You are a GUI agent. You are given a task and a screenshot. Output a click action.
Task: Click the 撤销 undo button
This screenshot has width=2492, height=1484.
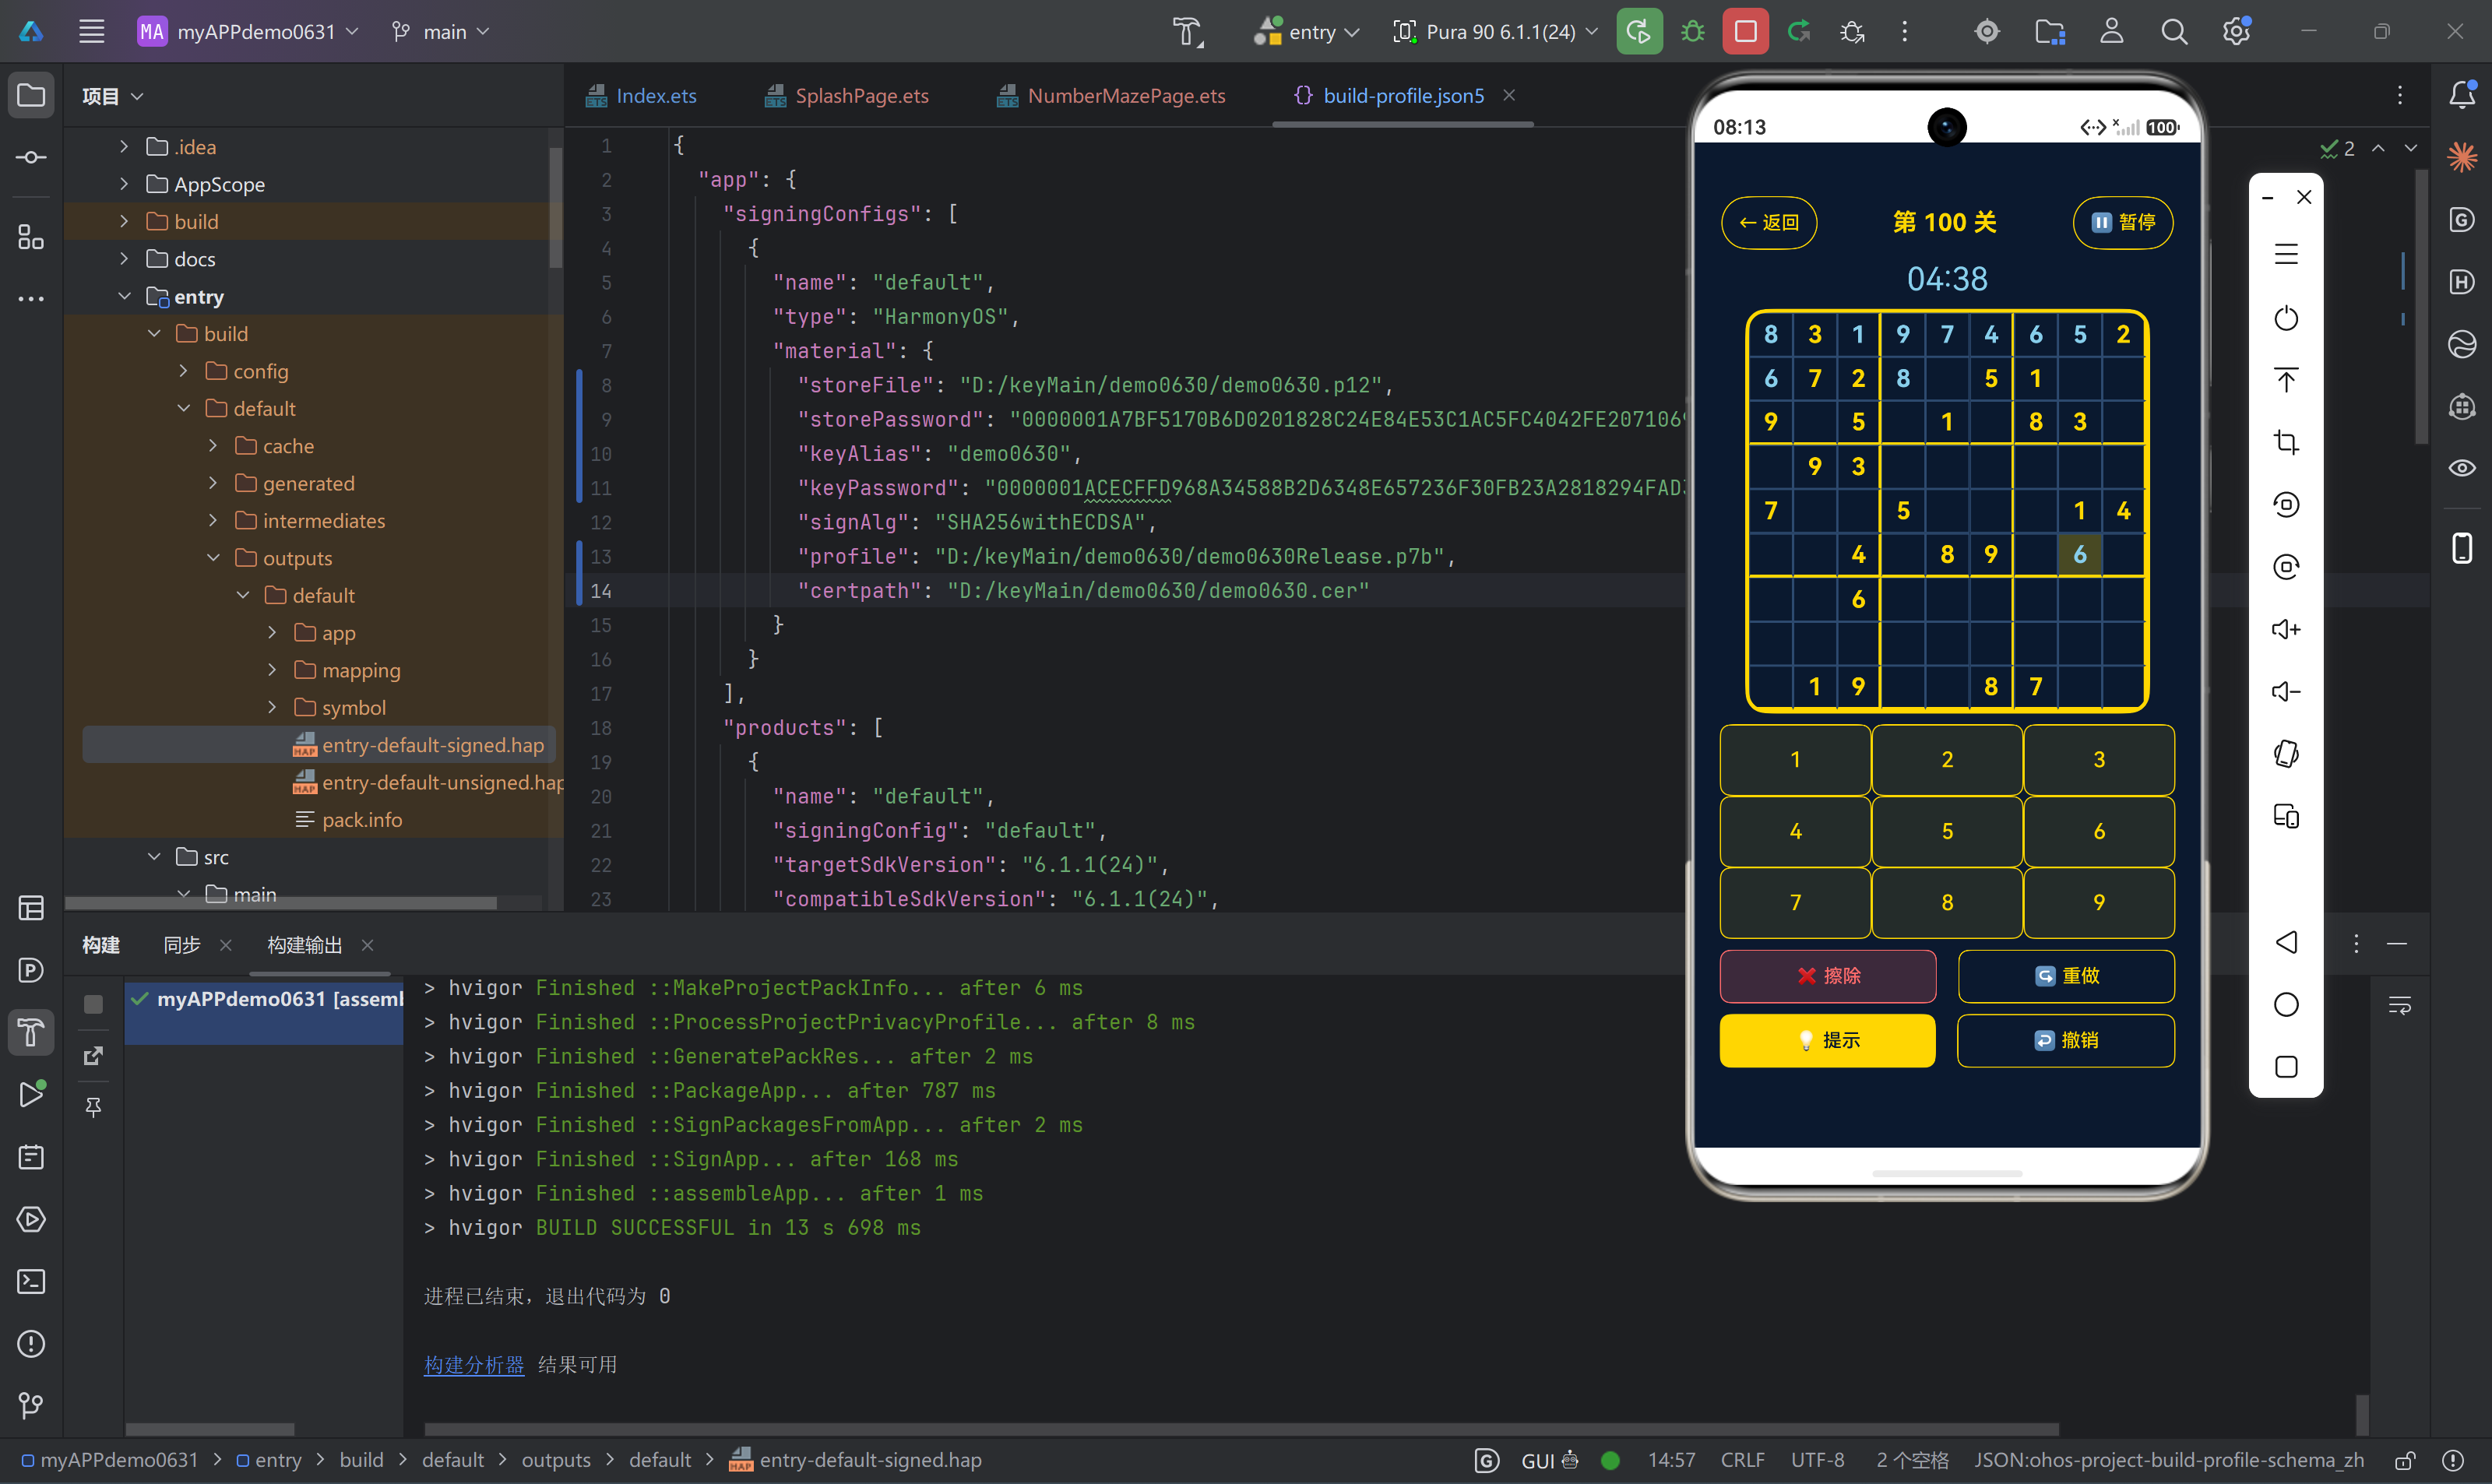tap(2066, 1040)
